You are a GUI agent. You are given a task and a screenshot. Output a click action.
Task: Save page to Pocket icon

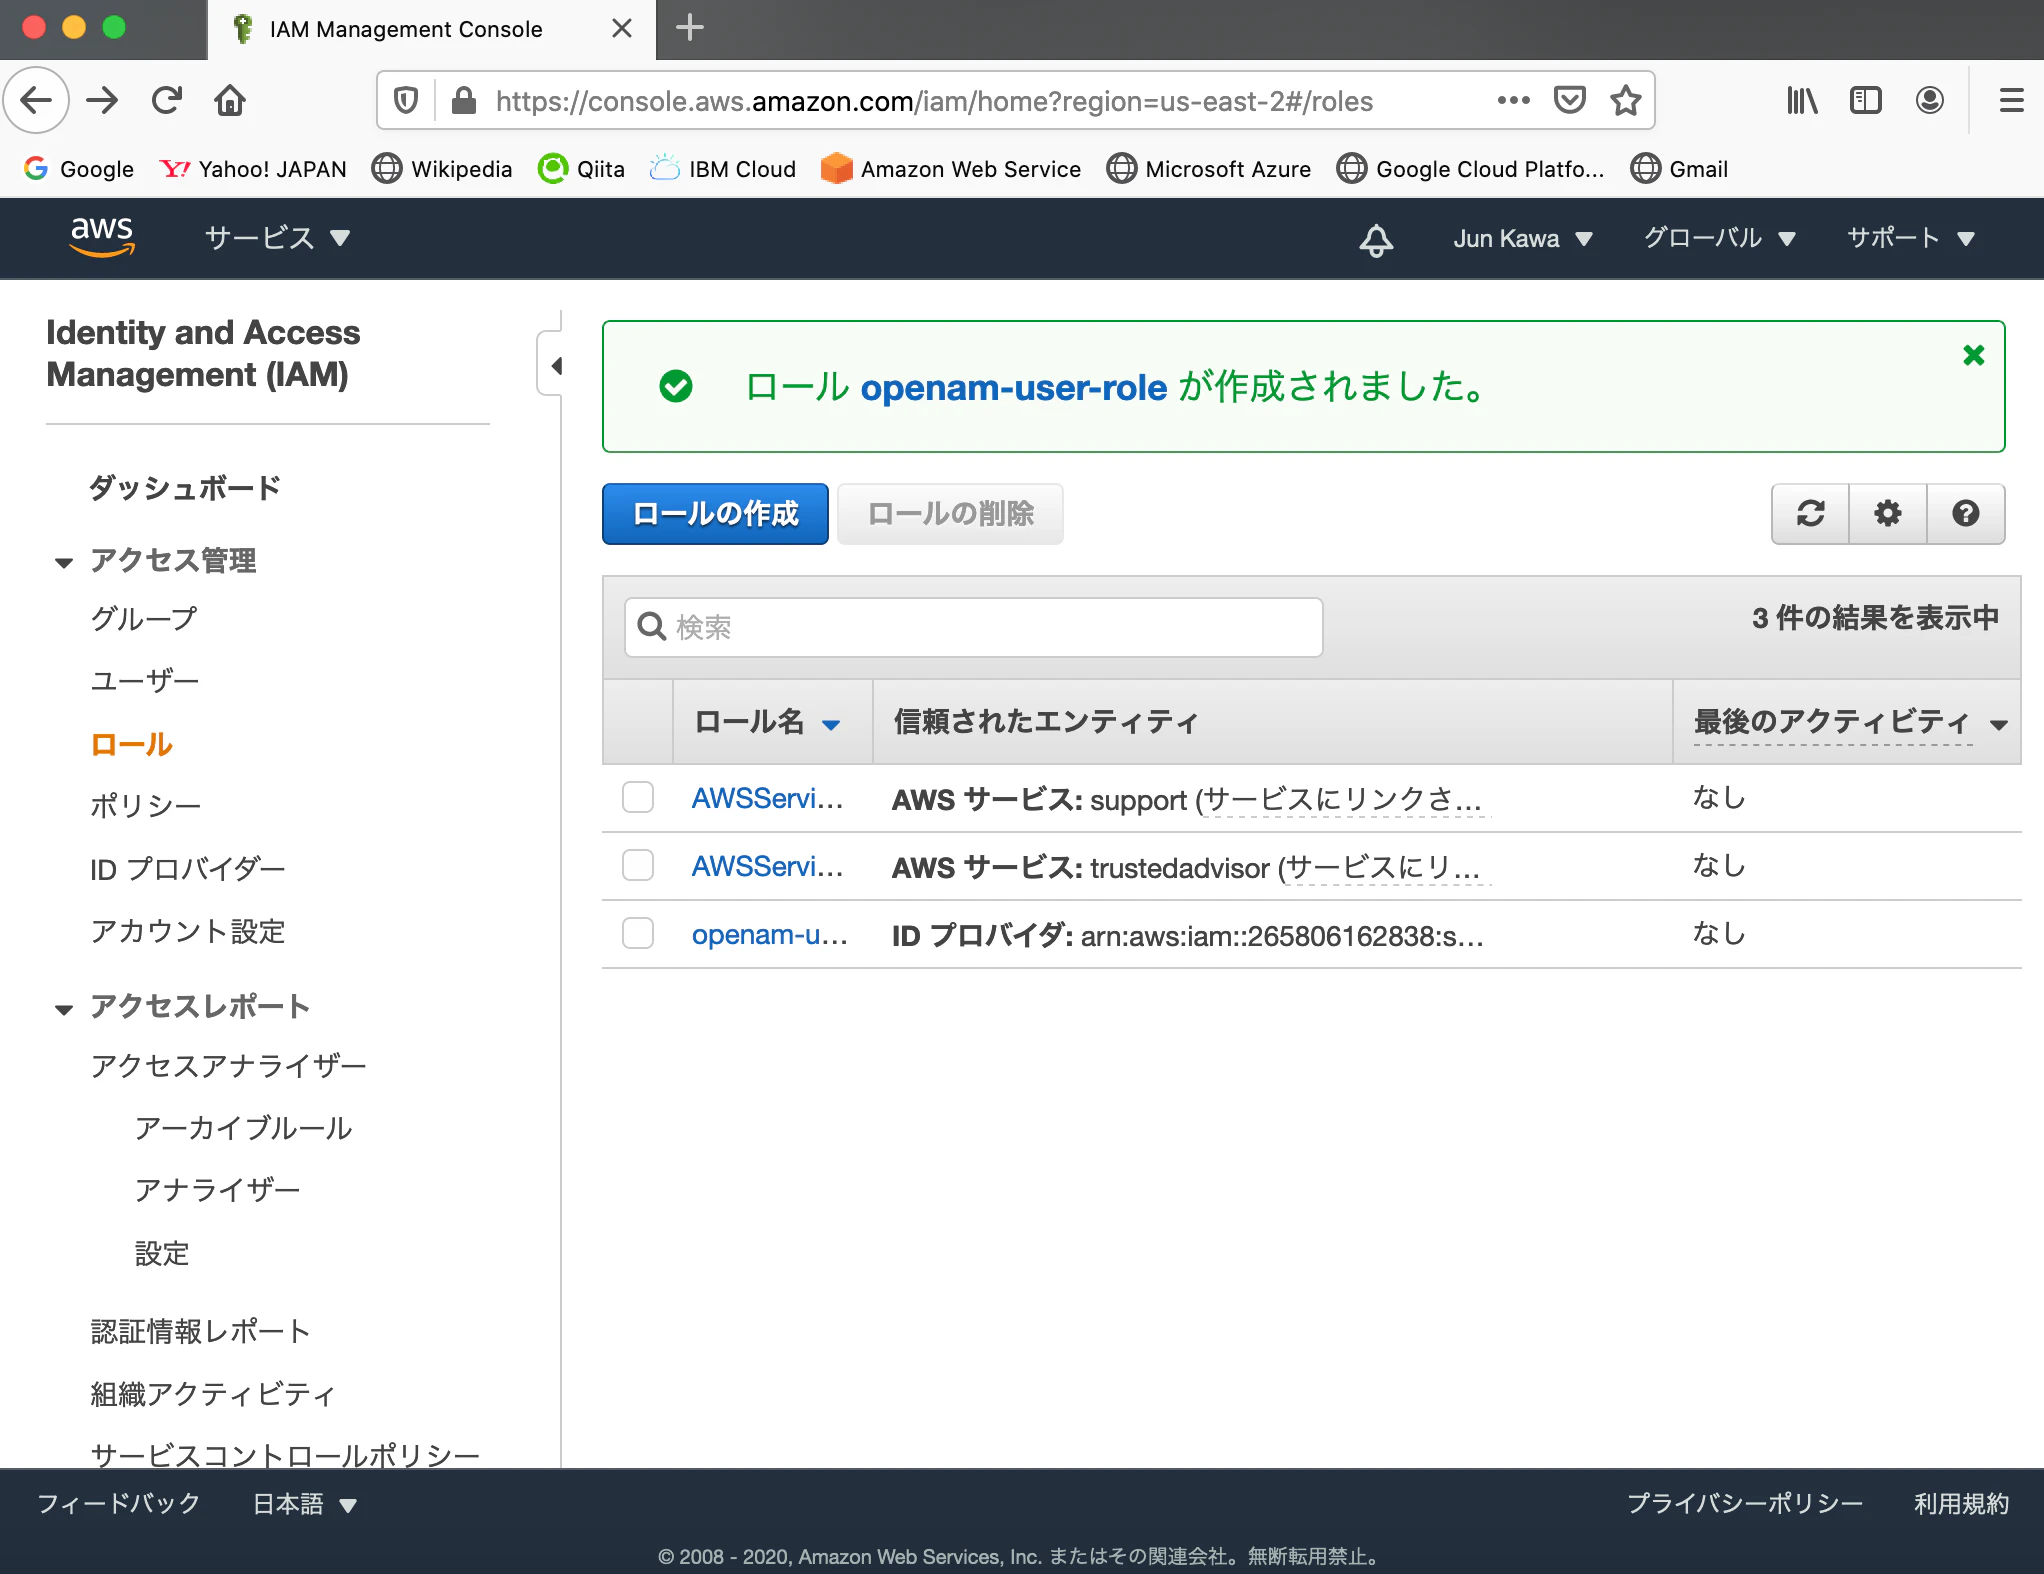1569,100
